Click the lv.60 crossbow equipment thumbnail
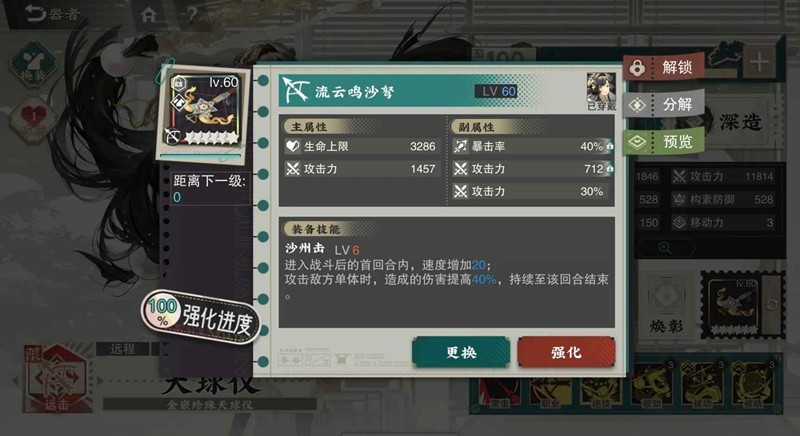800x436 pixels. click(205, 113)
